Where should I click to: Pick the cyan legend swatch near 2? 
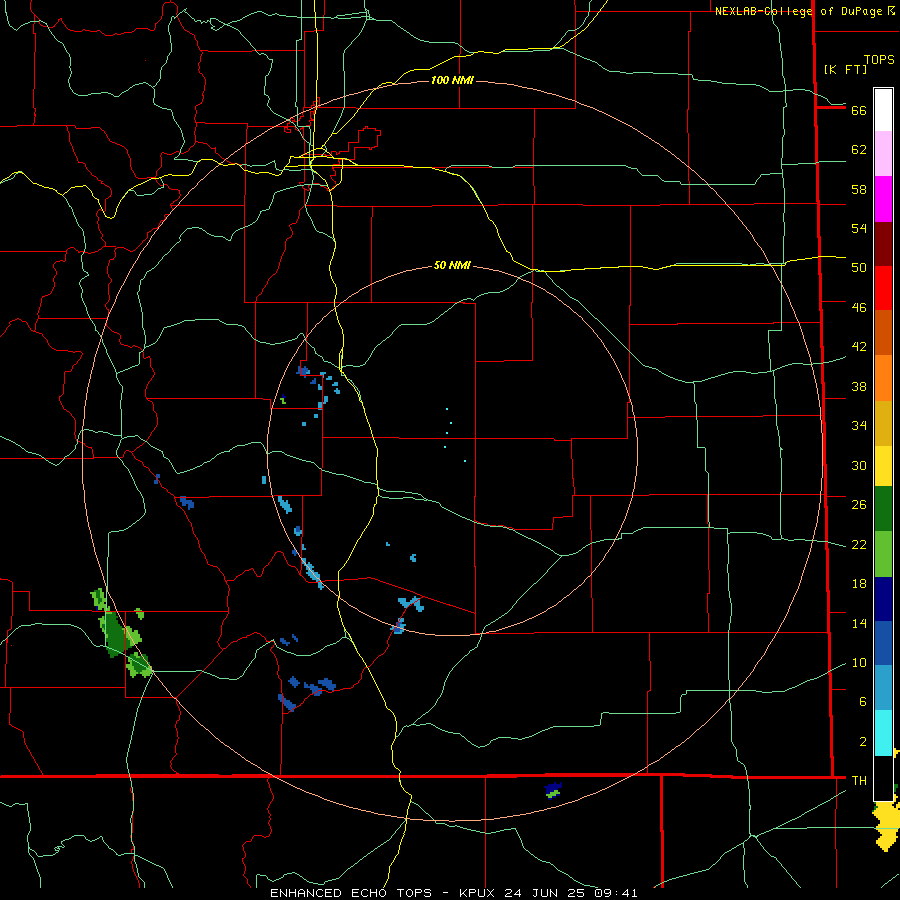(x=883, y=733)
